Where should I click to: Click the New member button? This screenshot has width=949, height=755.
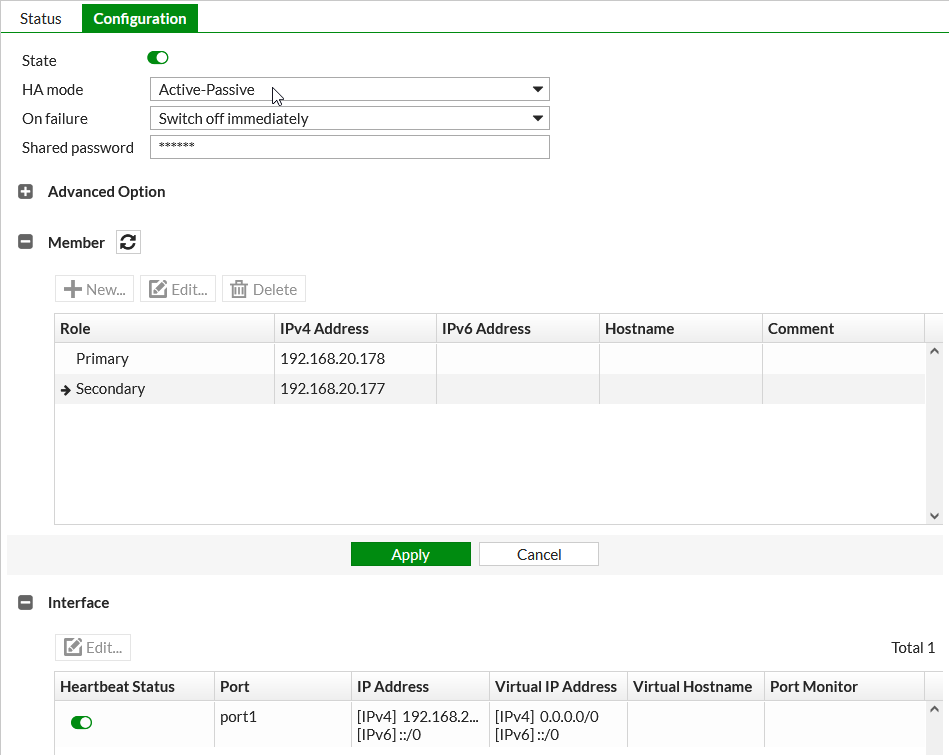[x=93, y=289]
